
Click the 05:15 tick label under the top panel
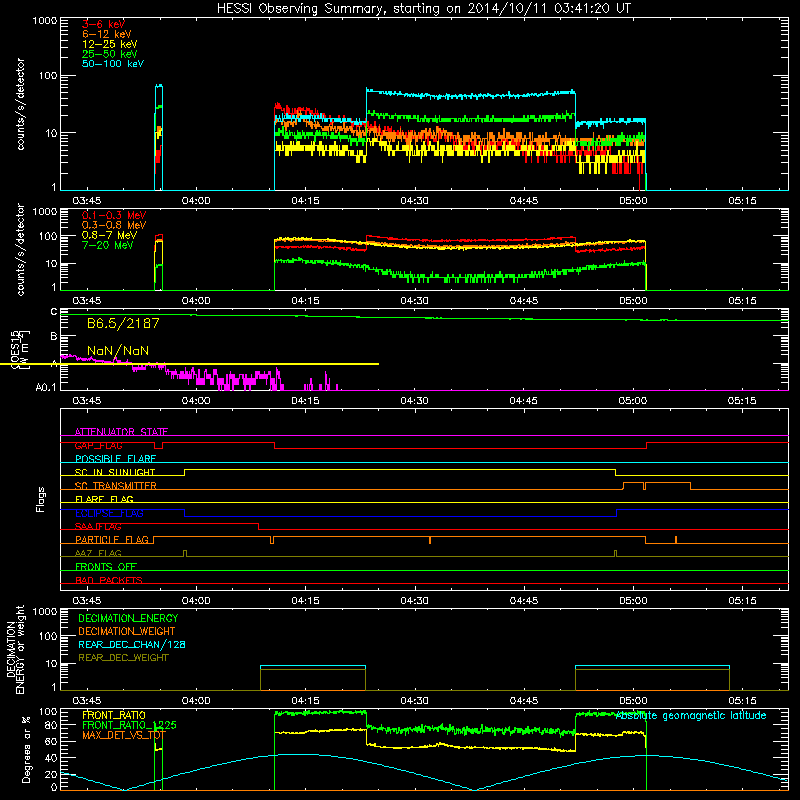(x=742, y=201)
